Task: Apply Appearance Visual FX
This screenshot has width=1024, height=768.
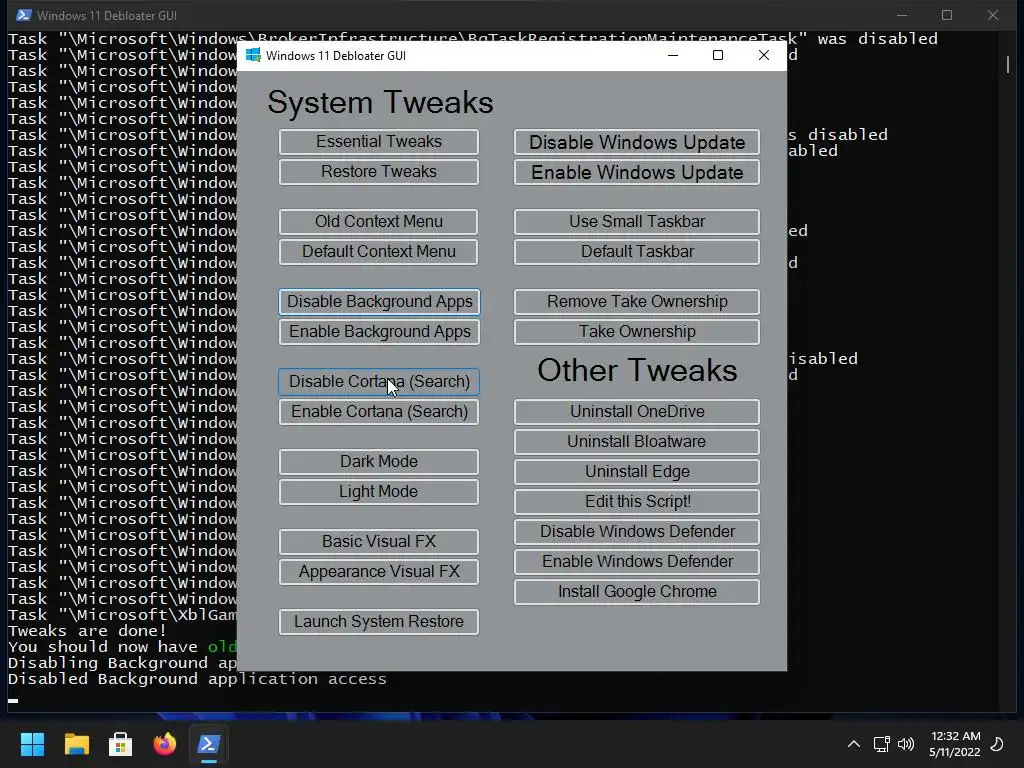Action: 379,571
